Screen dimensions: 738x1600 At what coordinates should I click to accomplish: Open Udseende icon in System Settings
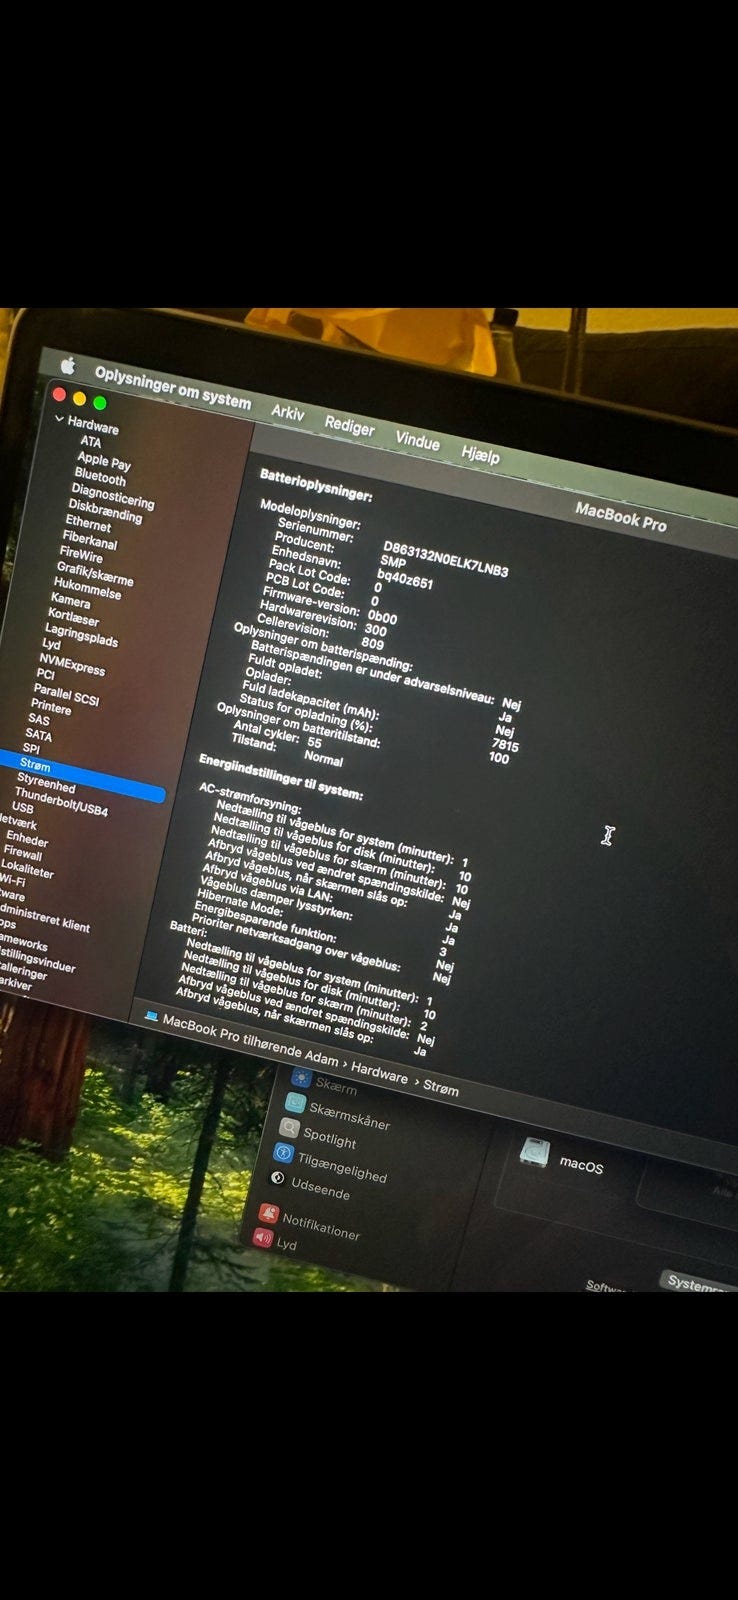click(277, 1179)
